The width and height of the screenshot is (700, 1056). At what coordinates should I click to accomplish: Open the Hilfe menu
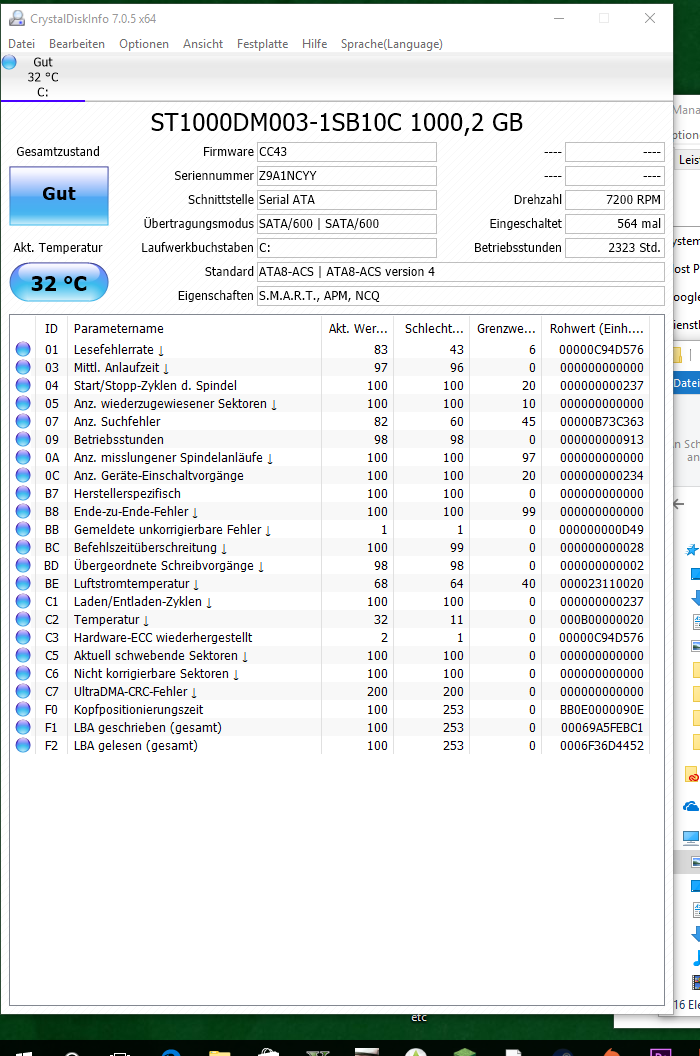click(315, 44)
